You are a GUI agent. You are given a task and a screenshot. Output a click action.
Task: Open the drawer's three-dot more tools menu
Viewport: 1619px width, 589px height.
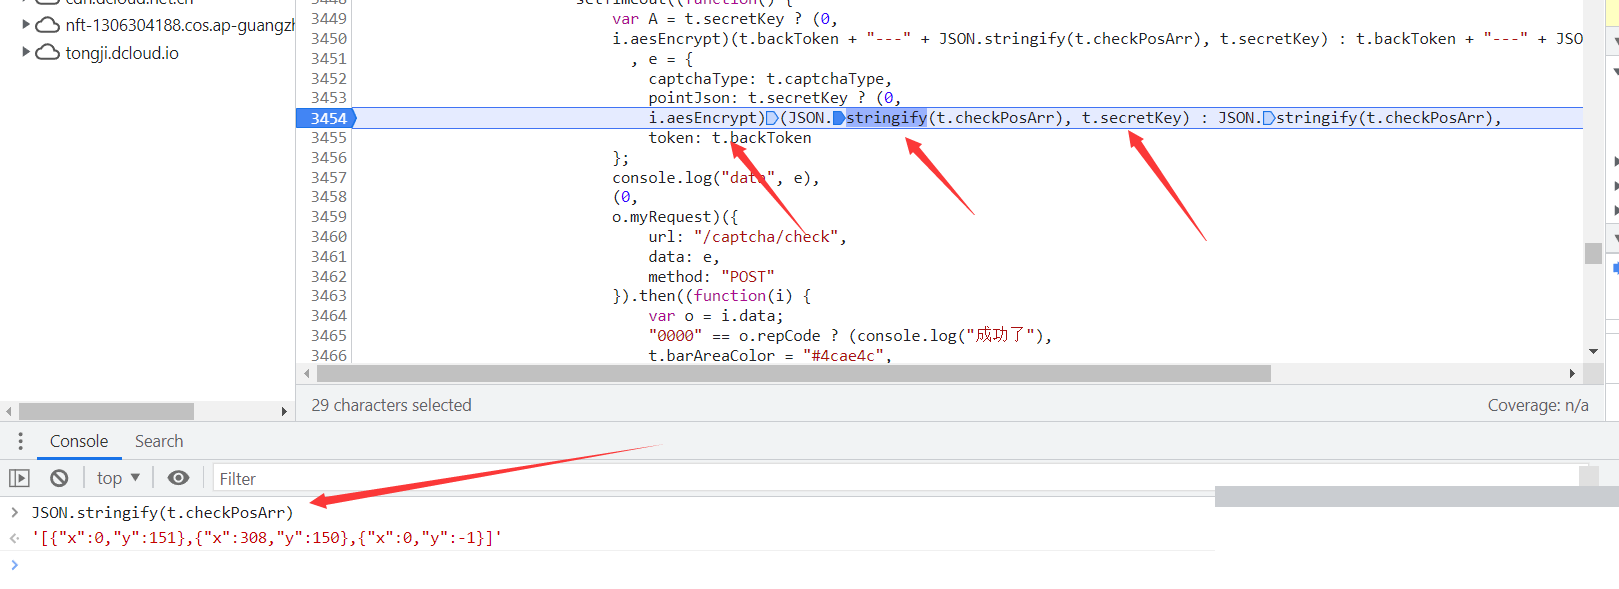20,441
